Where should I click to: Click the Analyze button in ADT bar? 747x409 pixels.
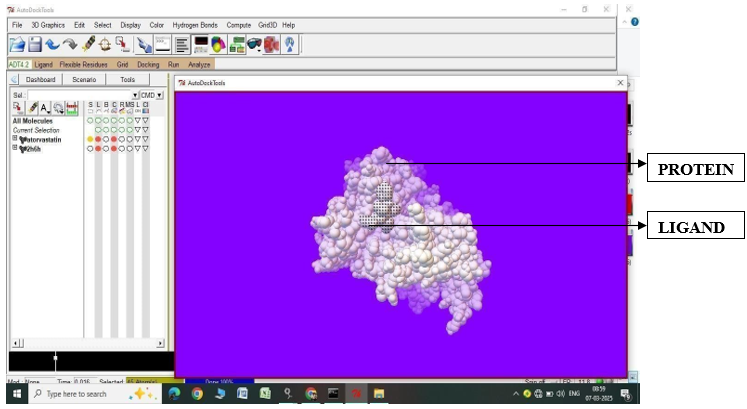click(x=199, y=64)
